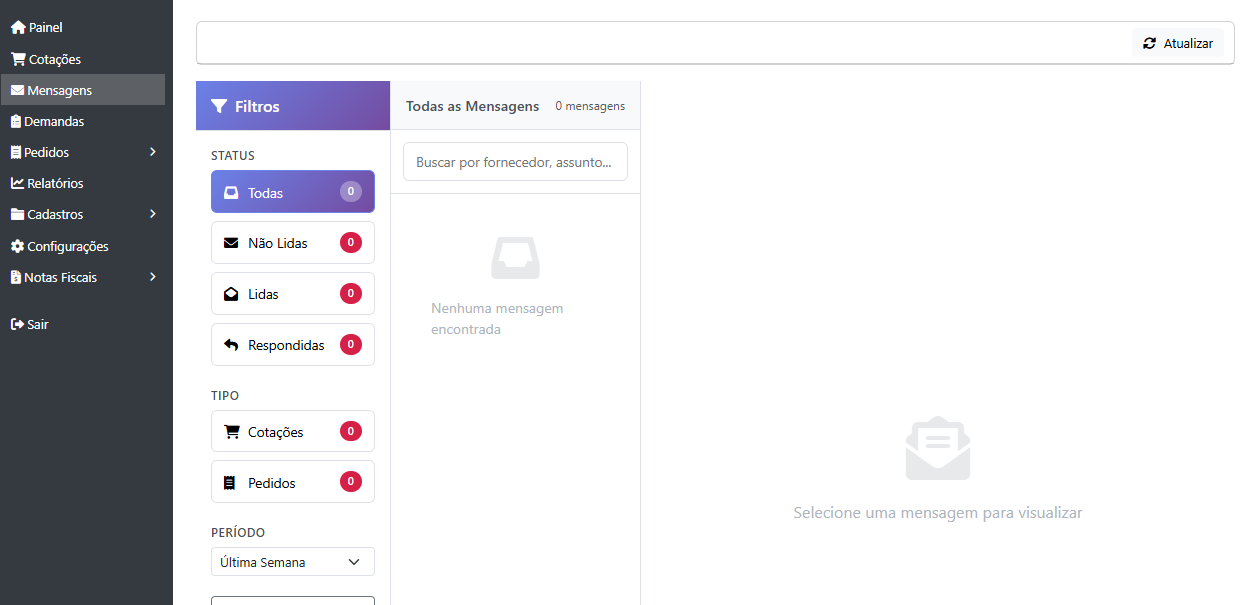The width and height of the screenshot is (1249, 605).
Task: Click the refresh icon beside Atualizar
Action: (1149, 43)
